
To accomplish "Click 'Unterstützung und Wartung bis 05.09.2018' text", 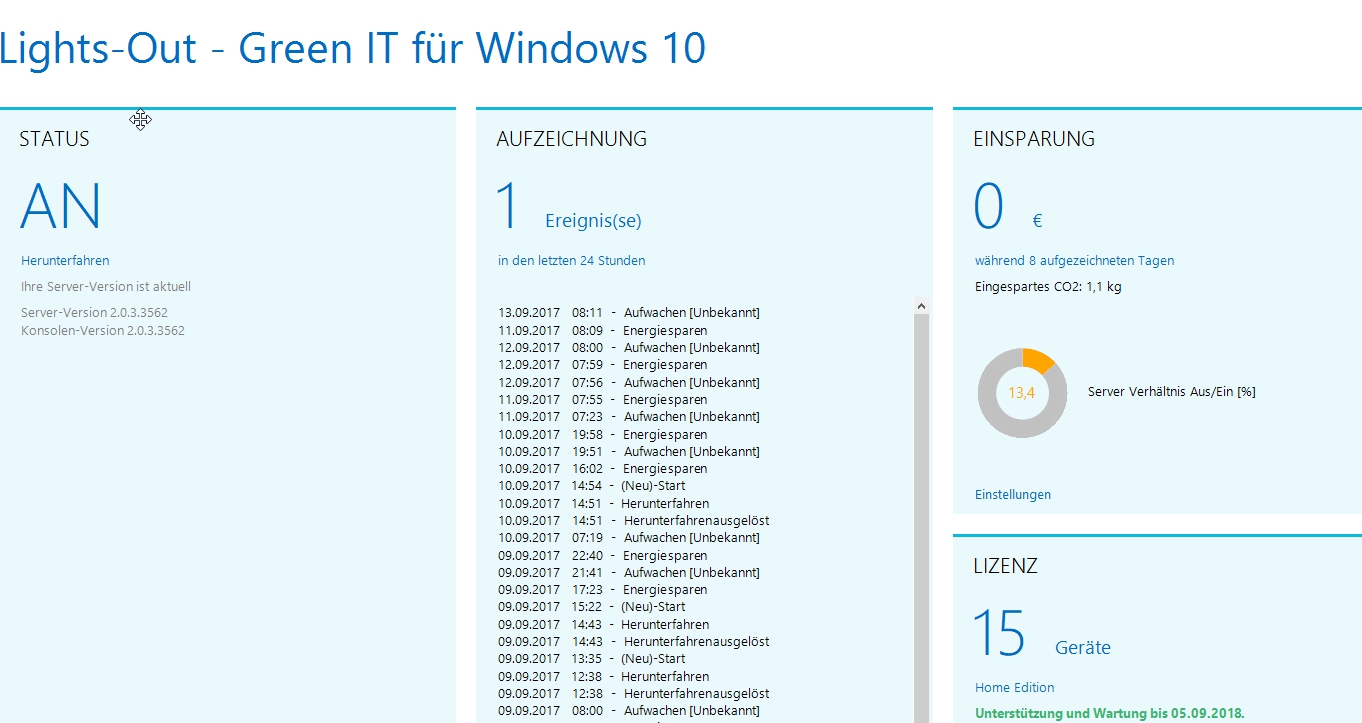I will pos(1110,714).
